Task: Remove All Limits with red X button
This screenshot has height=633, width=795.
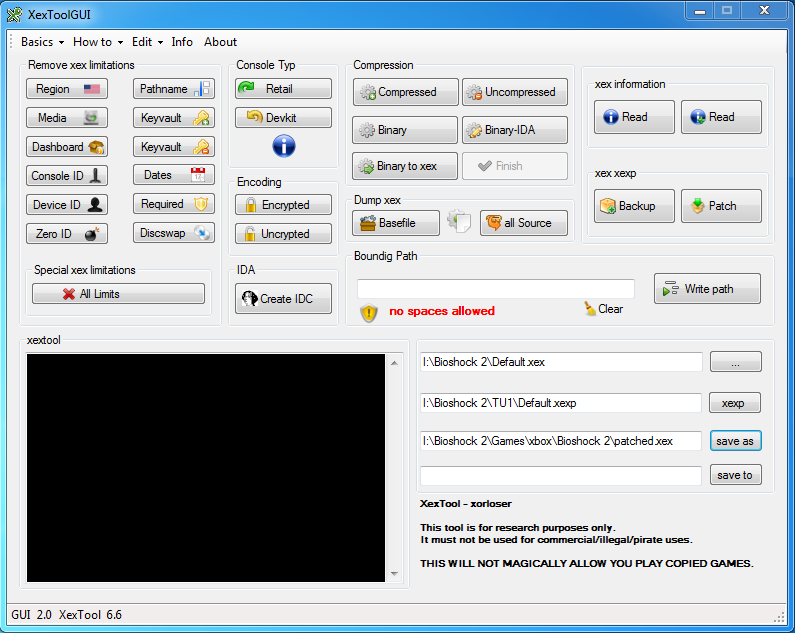Action: [x=118, y=294]
